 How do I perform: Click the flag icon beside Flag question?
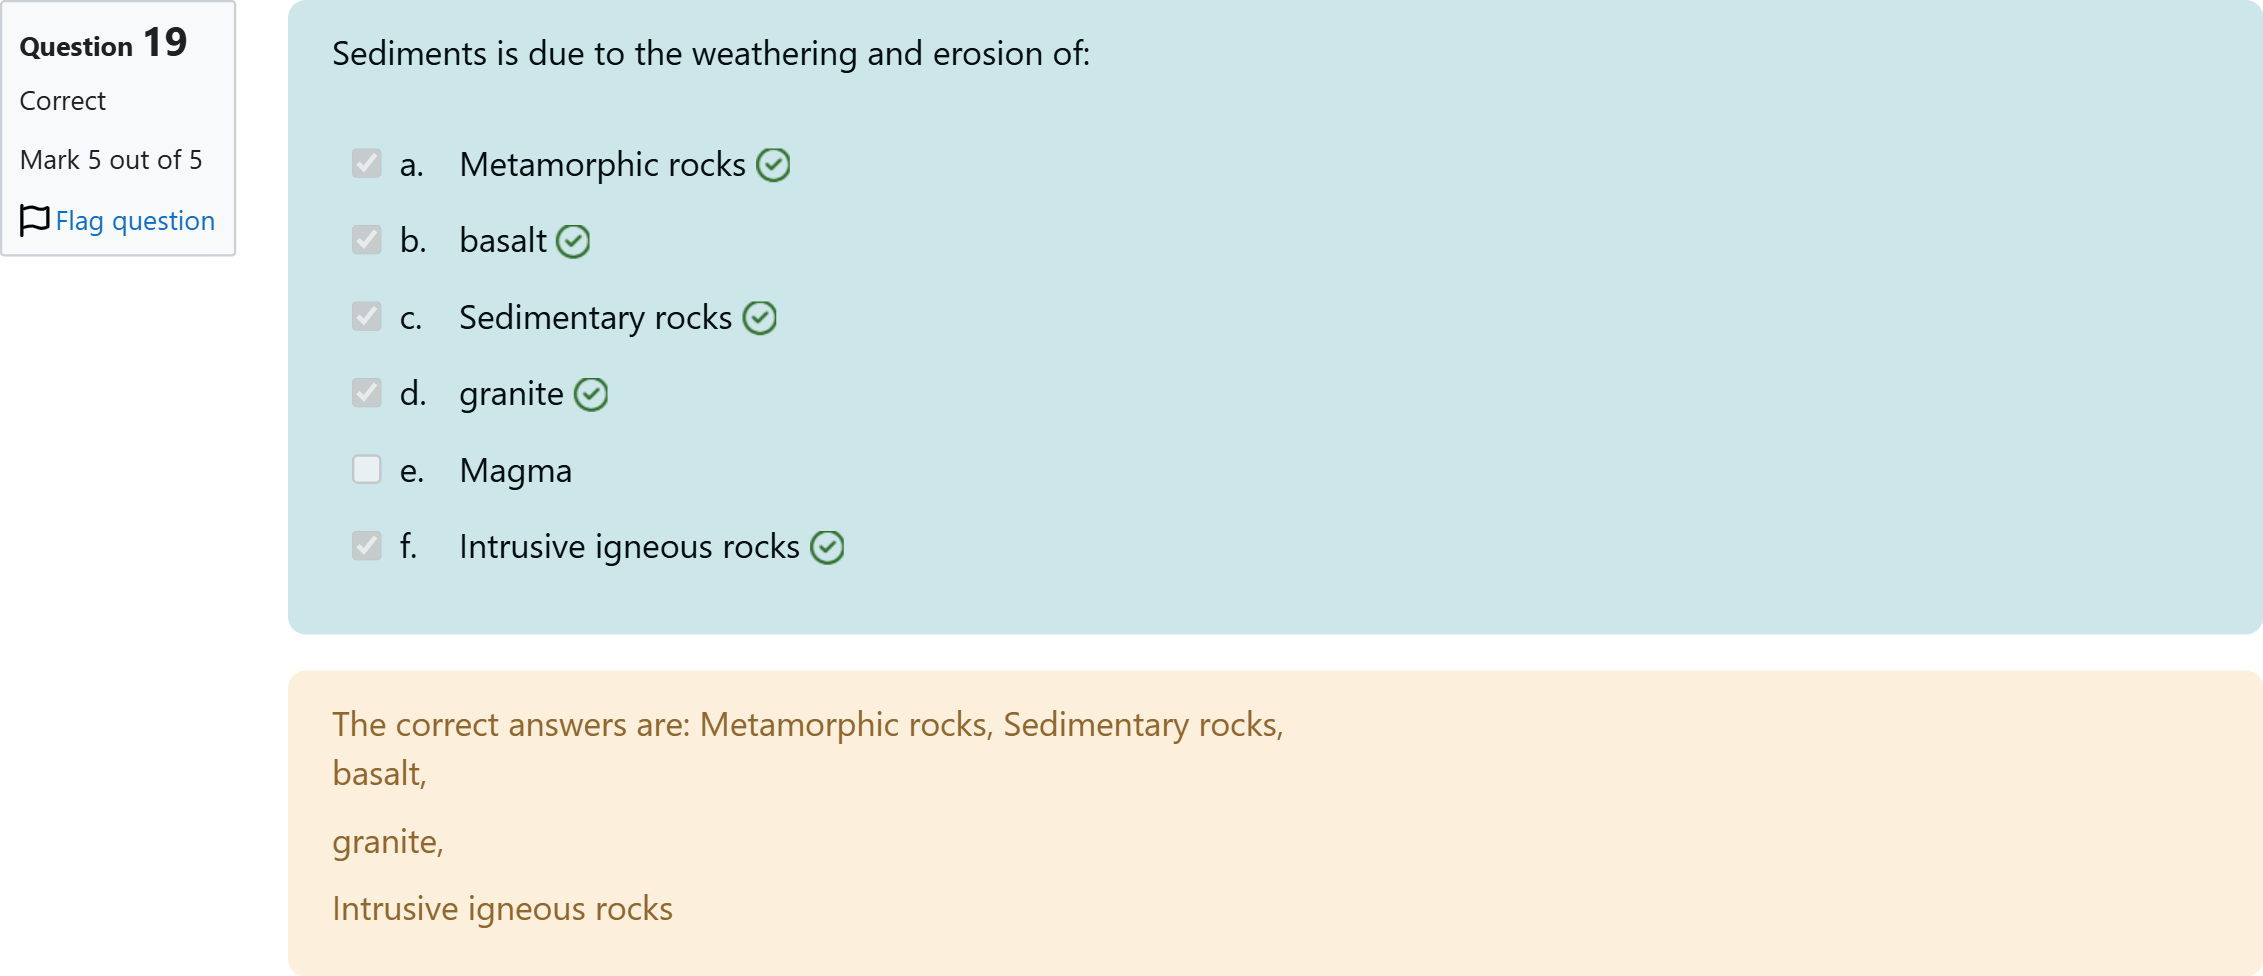[34, 220]
